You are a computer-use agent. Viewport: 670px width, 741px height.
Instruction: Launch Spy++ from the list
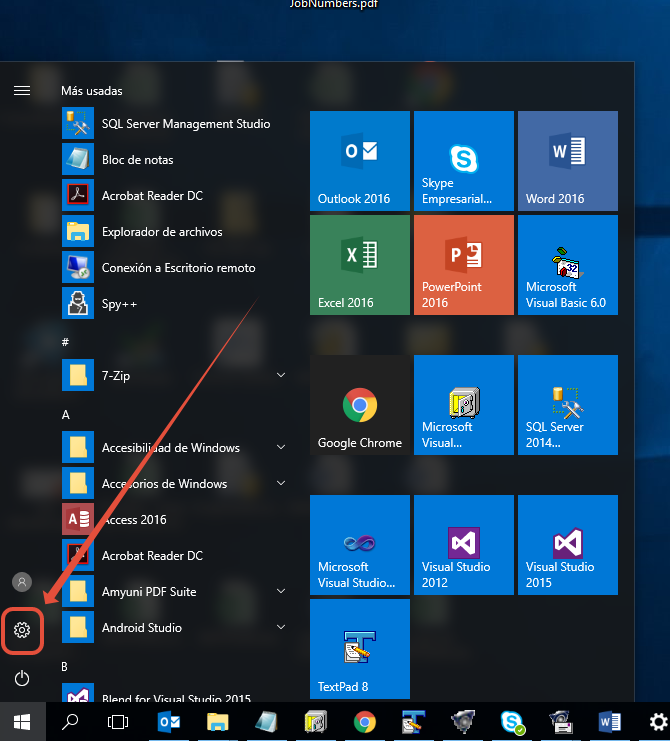(x=176, y=303)
